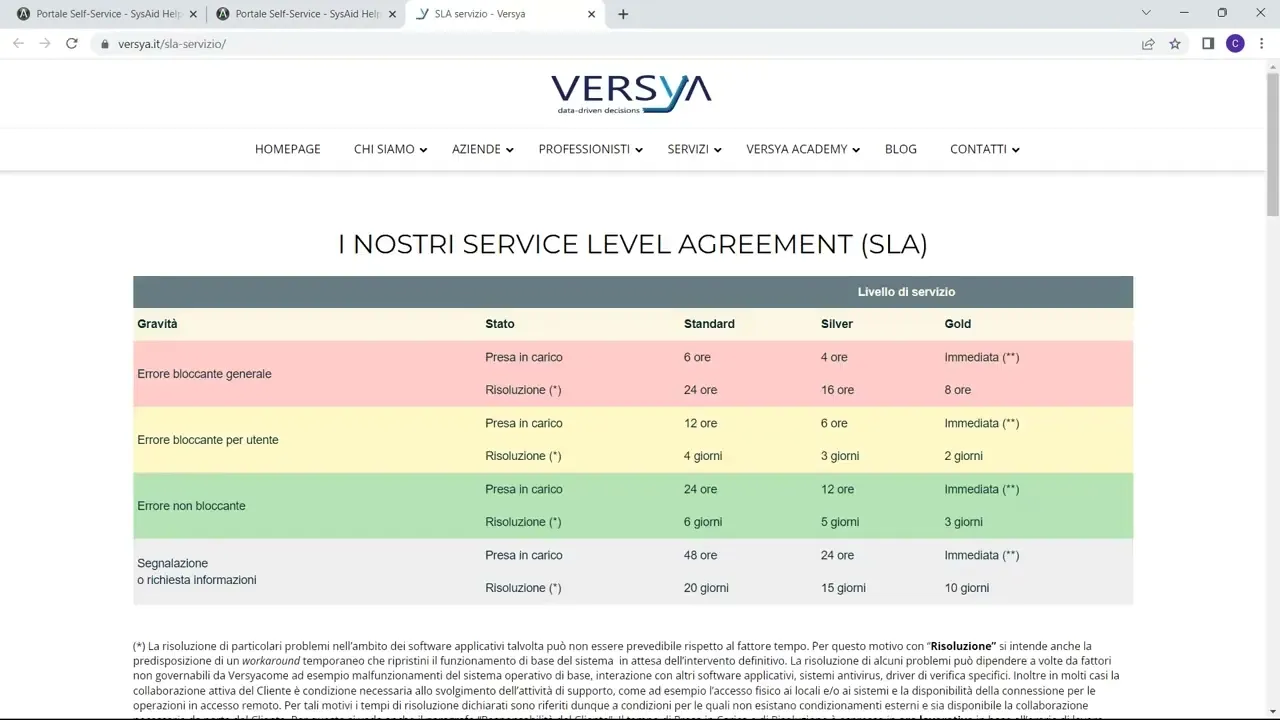This screenshot has height=720, width=1280.
Task: Open the share page icon
Action: tap(1148, 44)
